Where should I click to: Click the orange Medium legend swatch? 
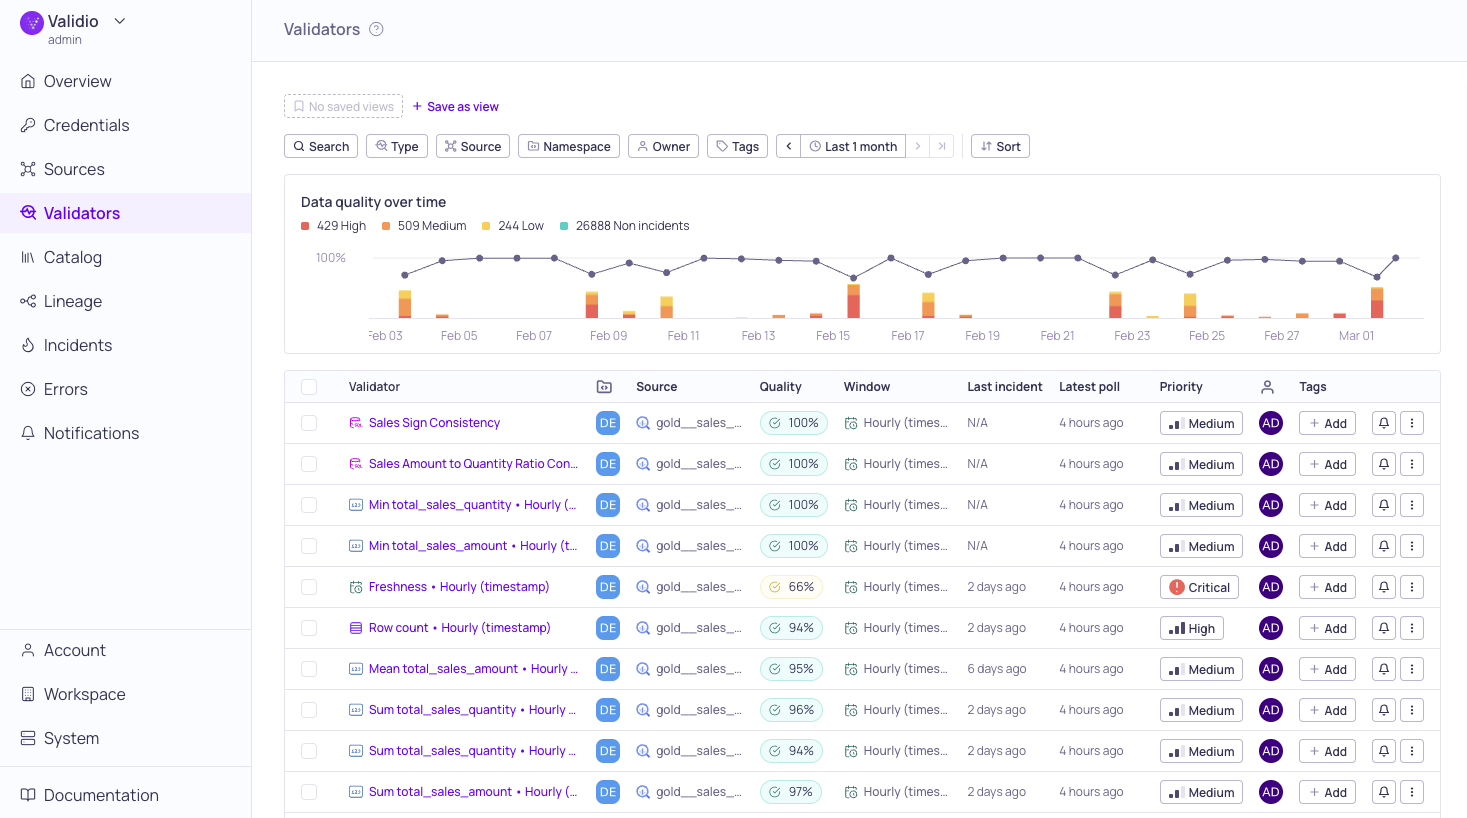(x=386, y=226)
